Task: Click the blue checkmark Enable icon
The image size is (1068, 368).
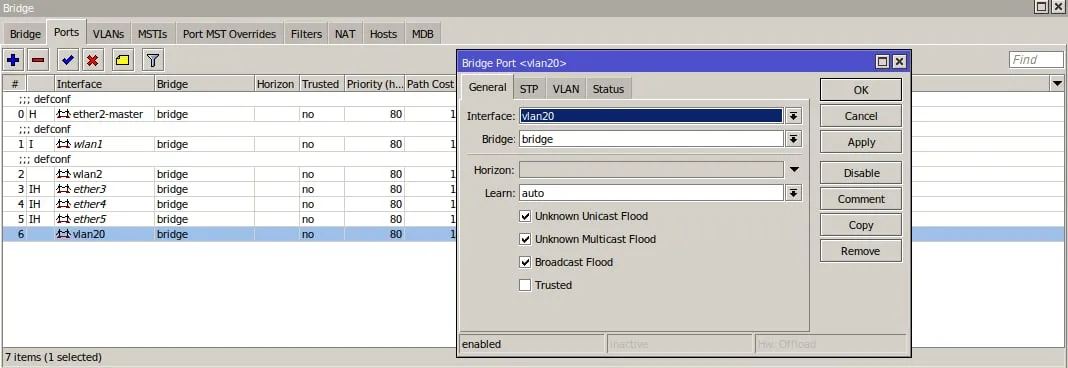Action: pyautogui.click(x=67, y=61)
